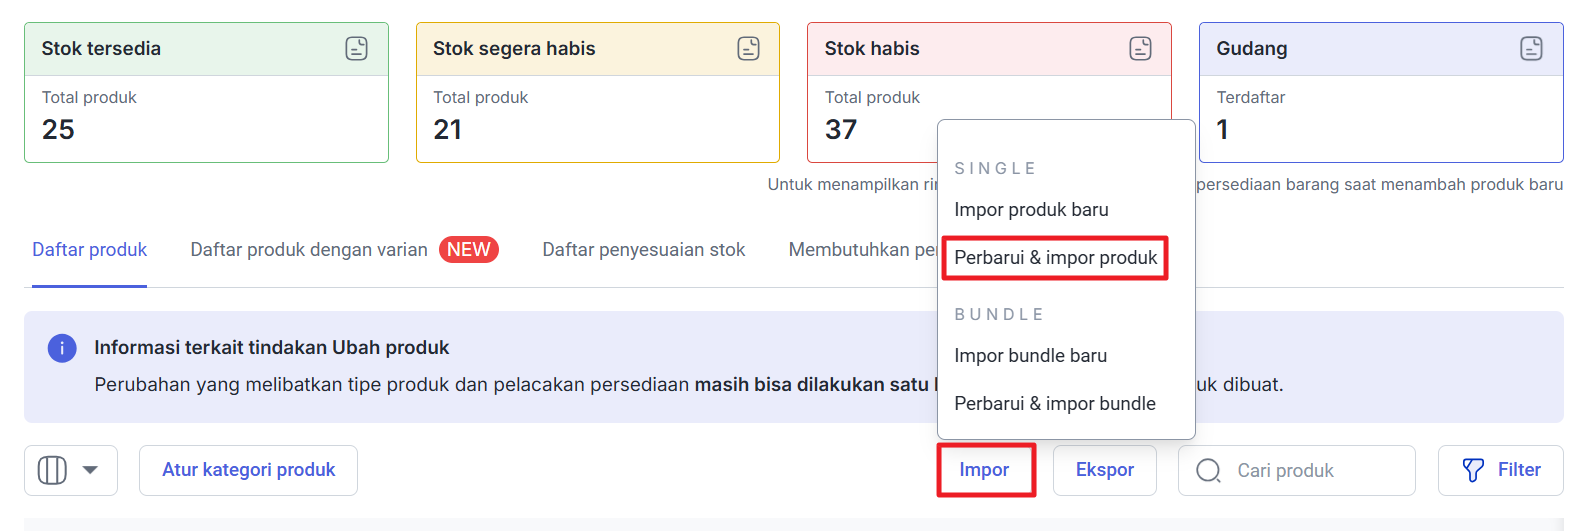Choose Perbarui & impor bundle option
The width and height of the screenshot is (1591, 531).
pyautogui.click(x=1054, y=404)
